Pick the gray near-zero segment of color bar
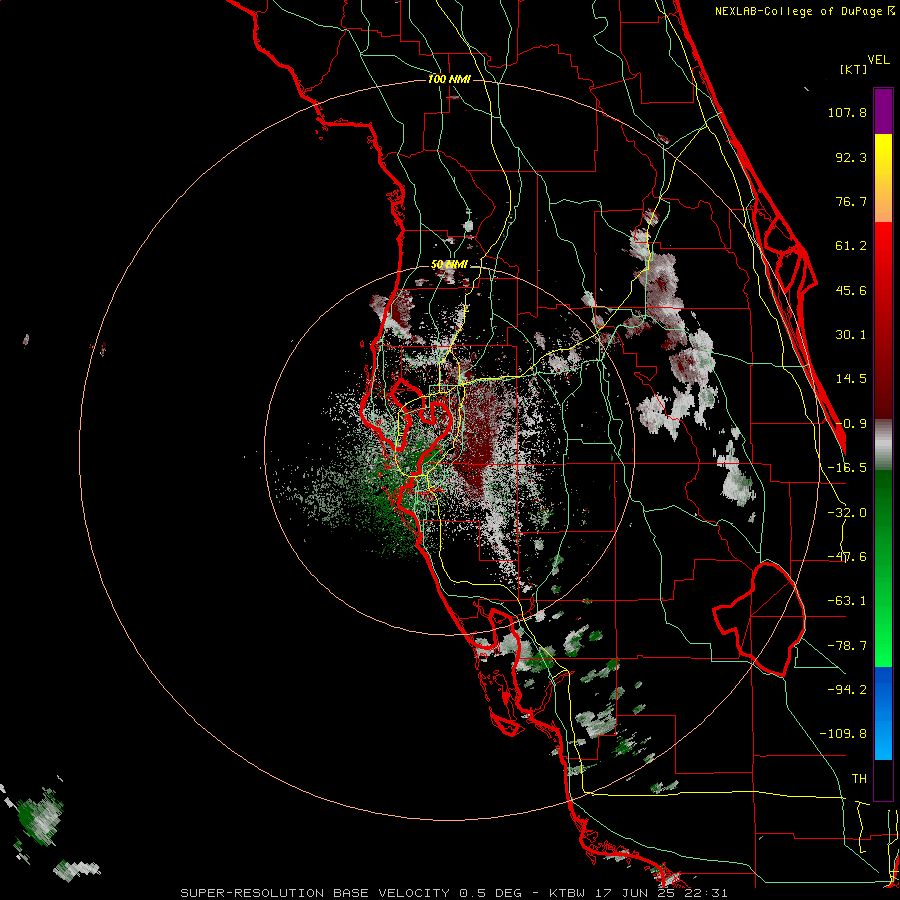Screen dimensions: 900x900 click(x=883, y=445)
